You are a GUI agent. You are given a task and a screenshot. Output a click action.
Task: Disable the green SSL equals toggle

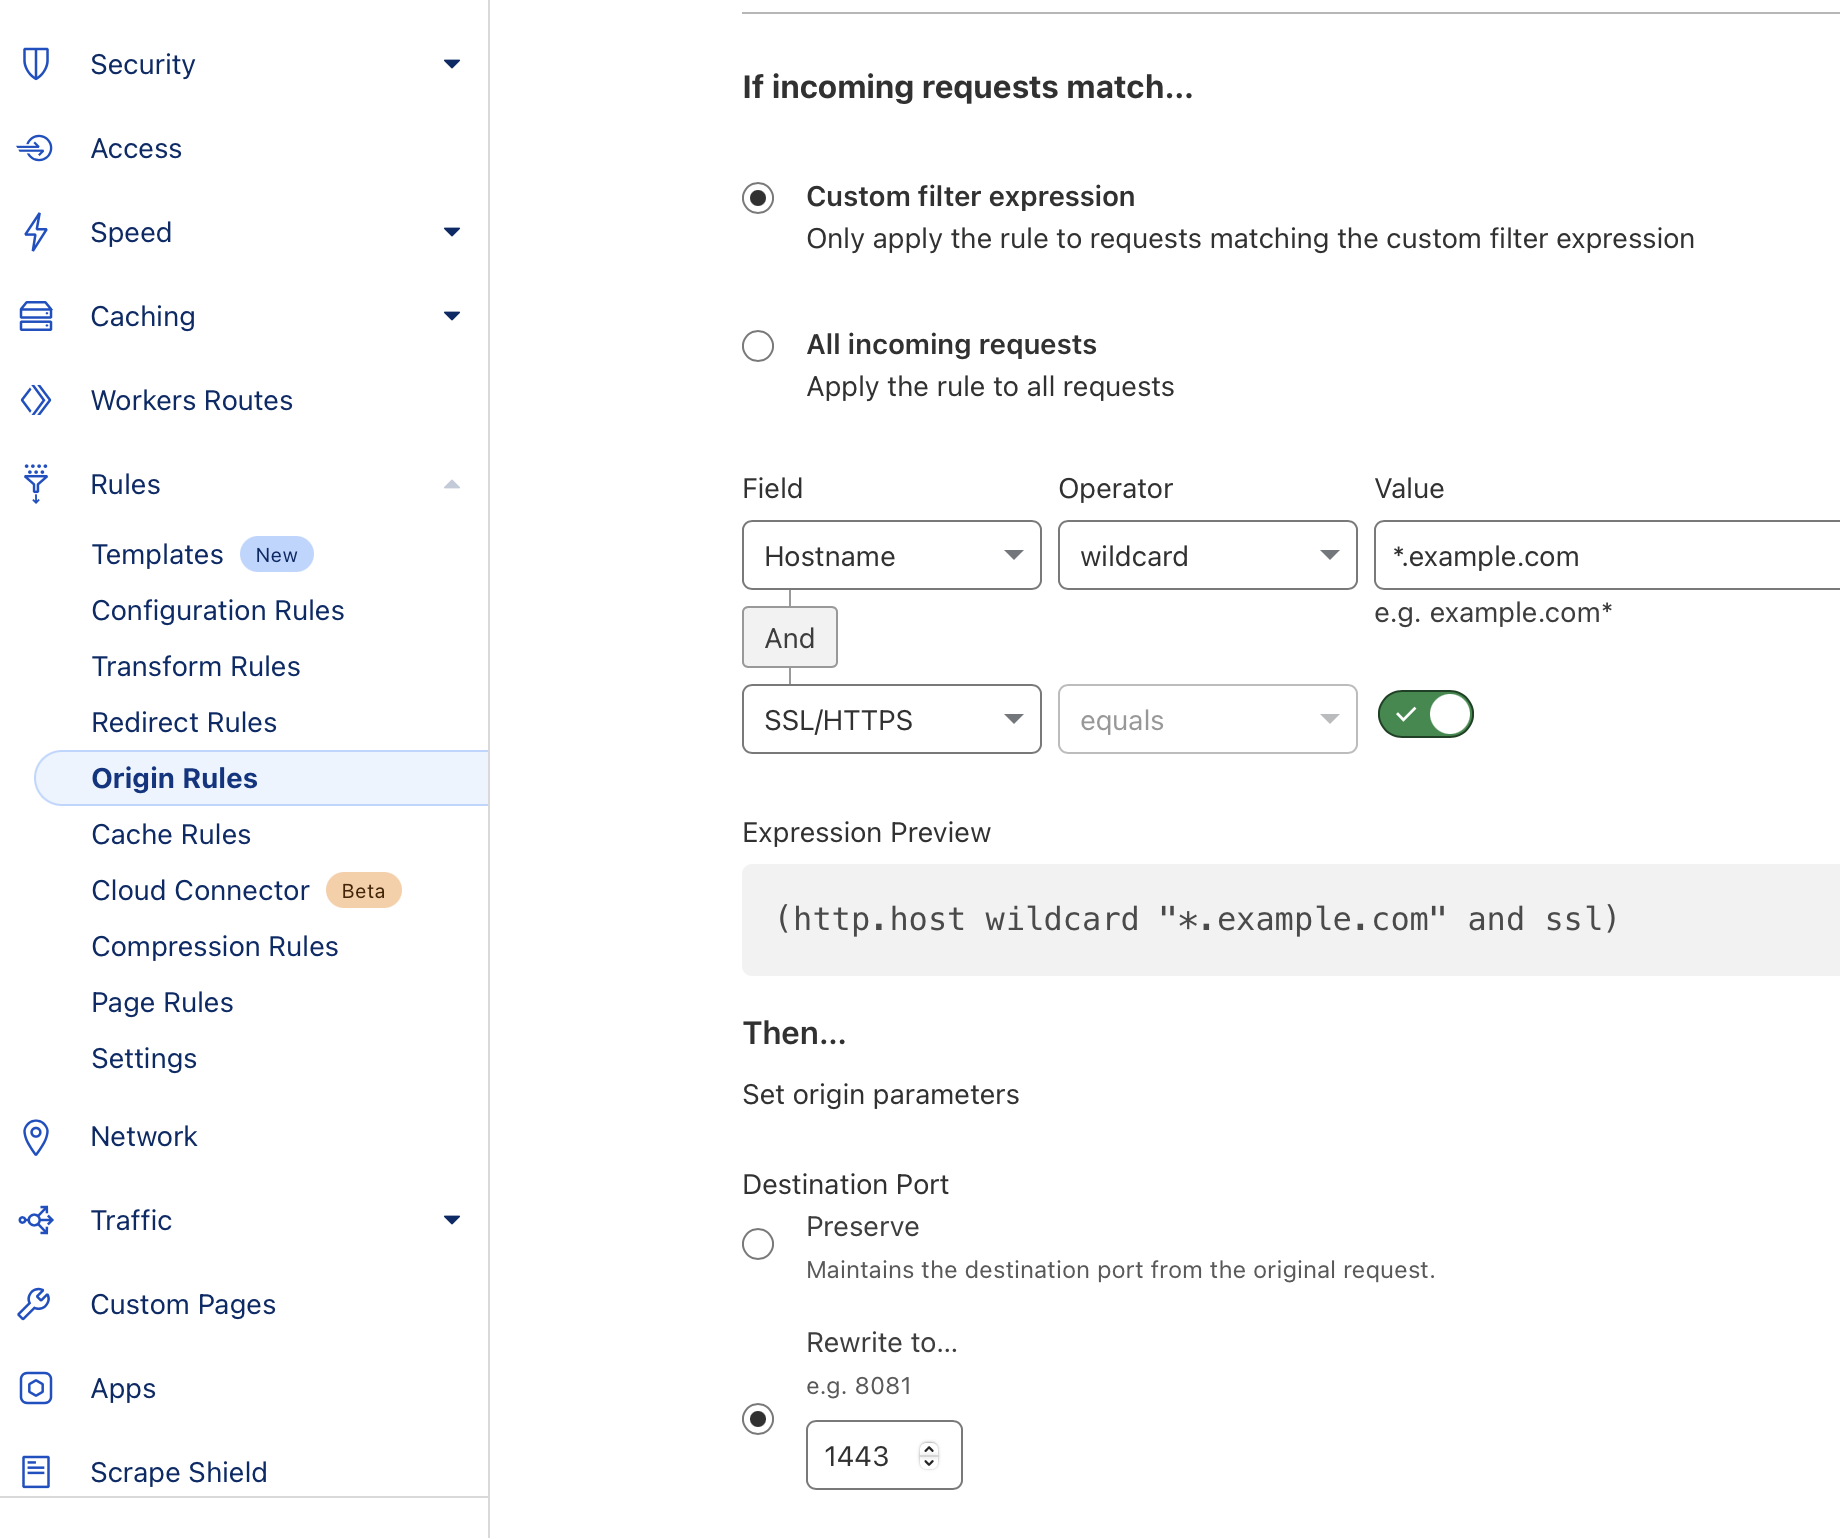click(x=1425, y=714)
